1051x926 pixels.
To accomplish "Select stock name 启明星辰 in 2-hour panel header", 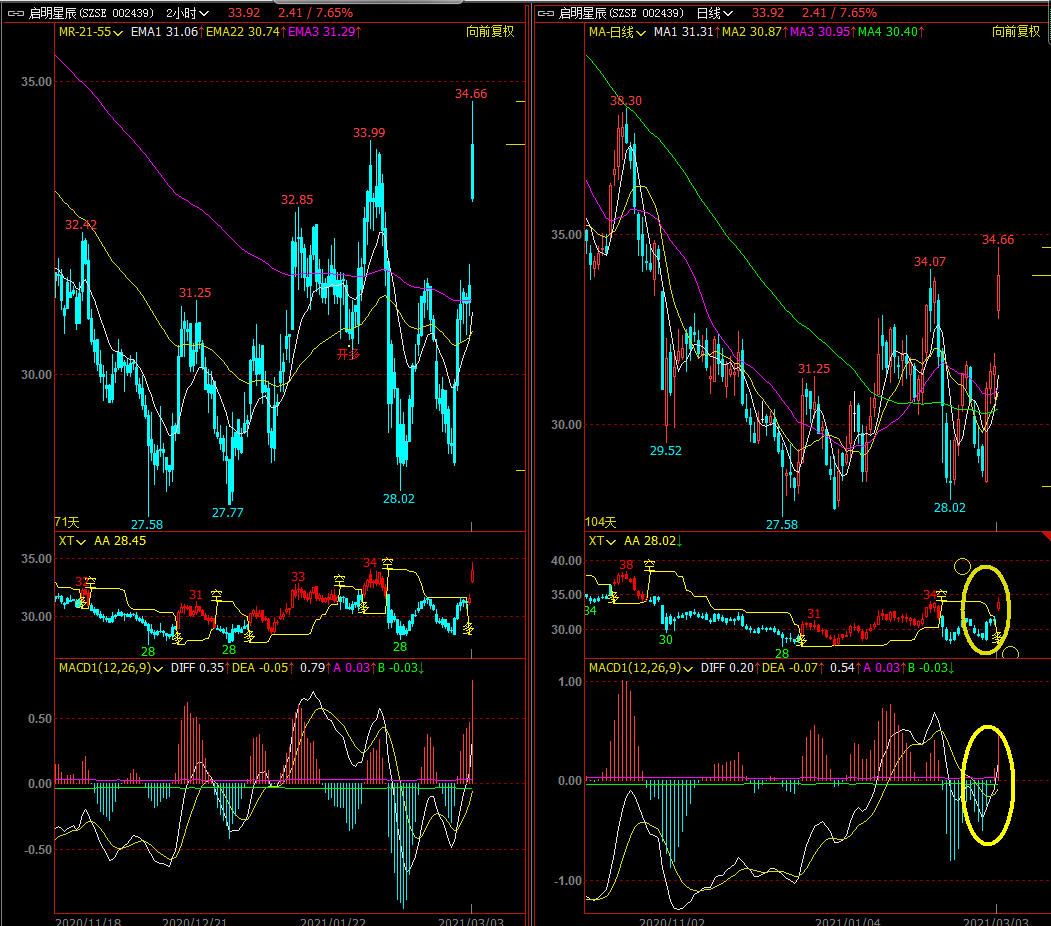I will [53, 13].
